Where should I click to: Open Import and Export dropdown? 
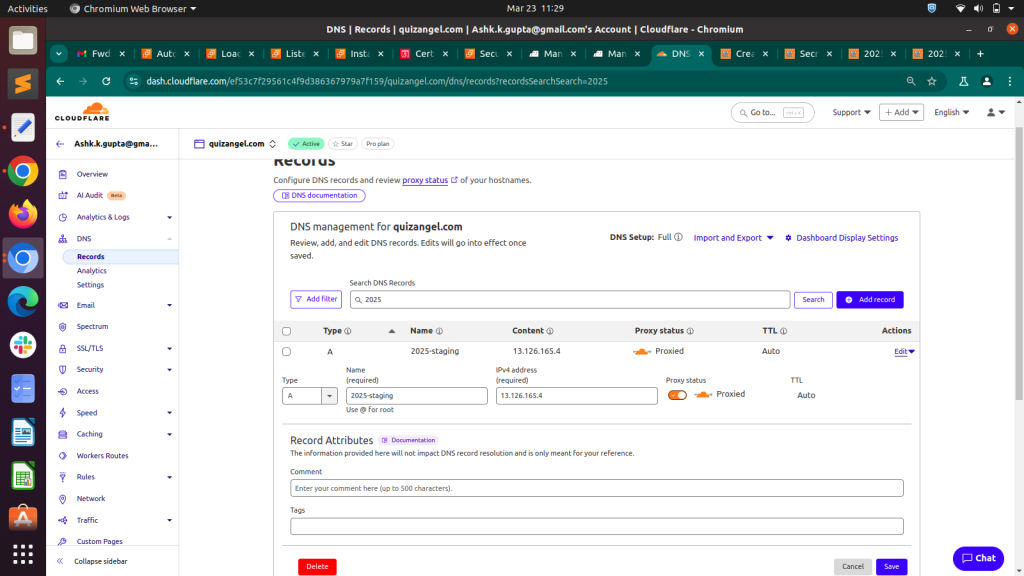pyautogui.click(x=733, y=238)
